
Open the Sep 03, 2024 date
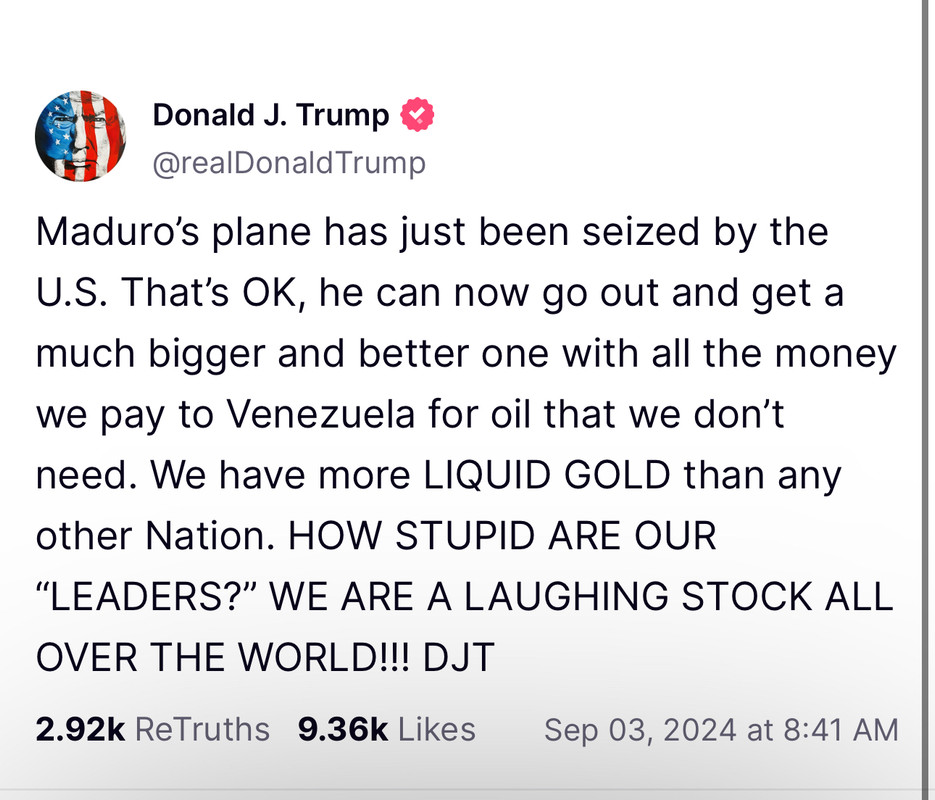(x=640, y=730)
